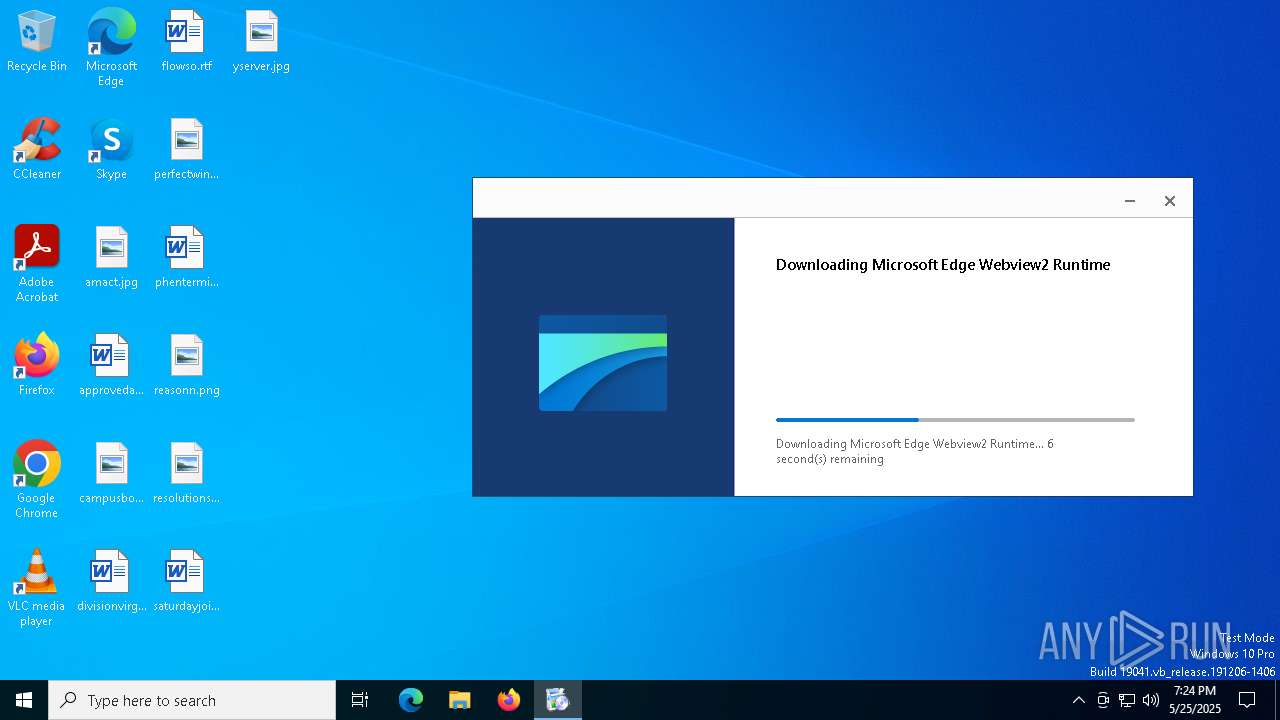Select the VLC media player shortcut
Image resolution: width=1280 pixels, height=720 pixels.
click(37, 588)
